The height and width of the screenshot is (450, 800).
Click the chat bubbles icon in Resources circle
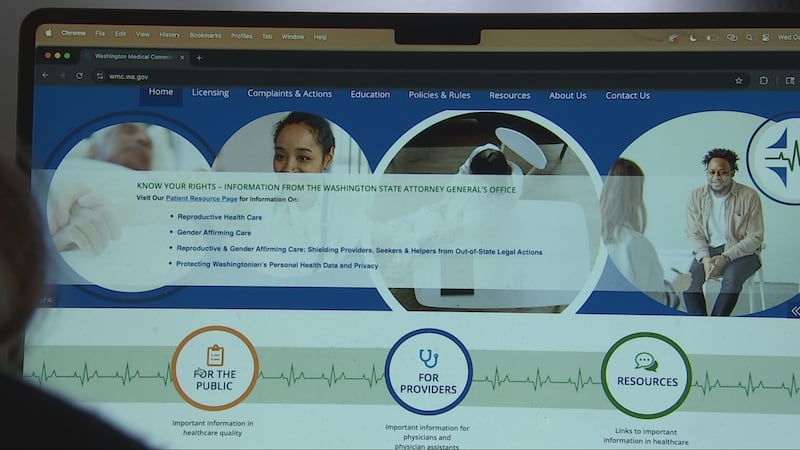click(x=646, y=362)
